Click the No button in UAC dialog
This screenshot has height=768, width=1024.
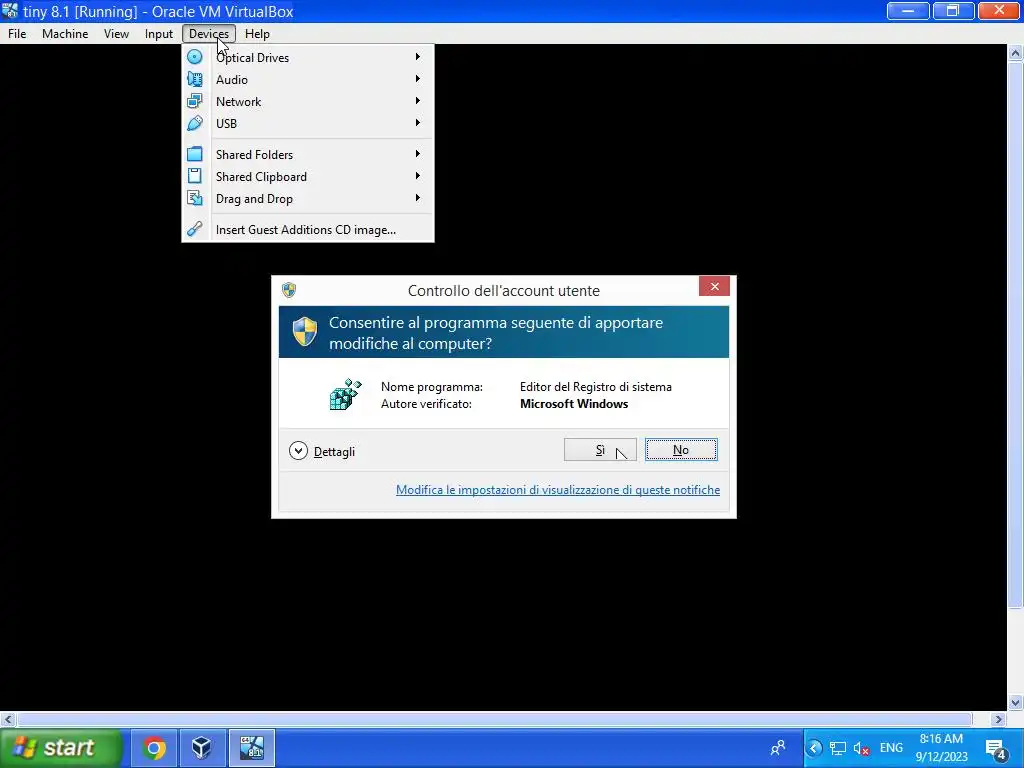[x=681, y=450]
